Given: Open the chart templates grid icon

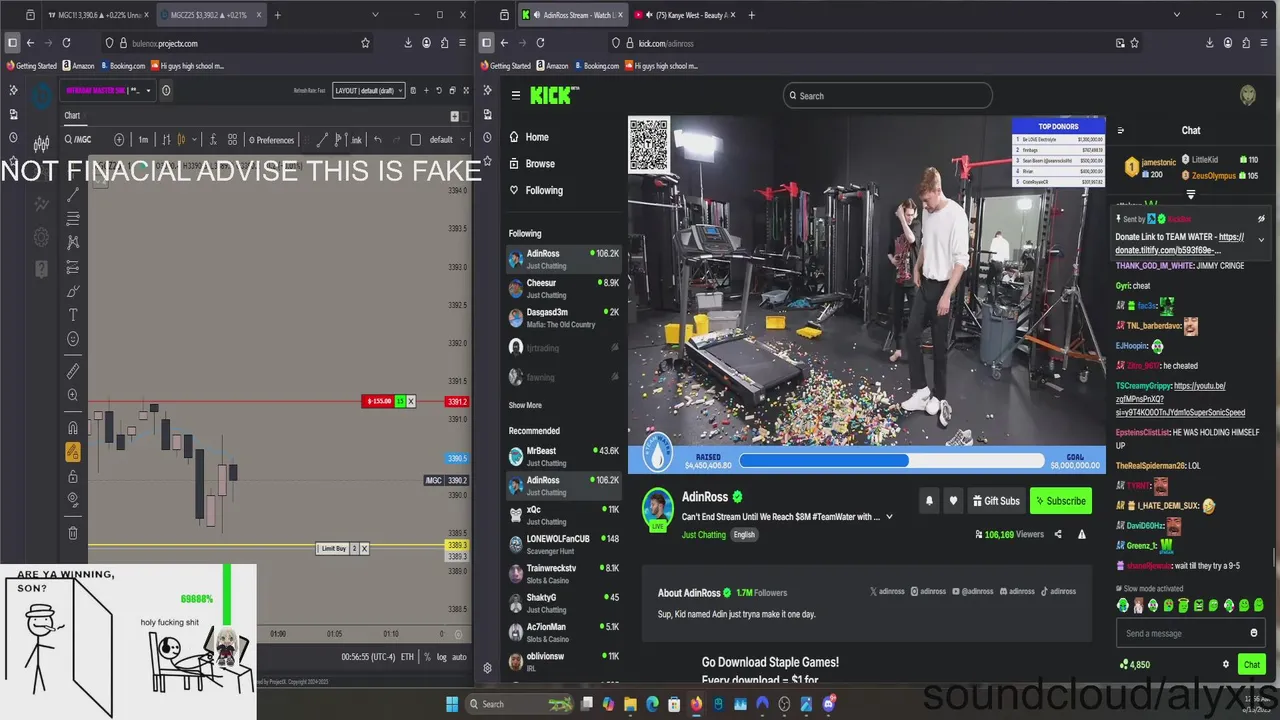Looking at the screenshot, I should [x=232, y=140].
